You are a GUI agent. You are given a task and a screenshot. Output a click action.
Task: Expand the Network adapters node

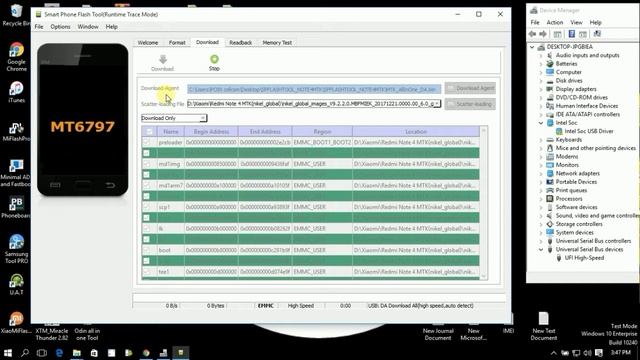[x=541, y=173]
